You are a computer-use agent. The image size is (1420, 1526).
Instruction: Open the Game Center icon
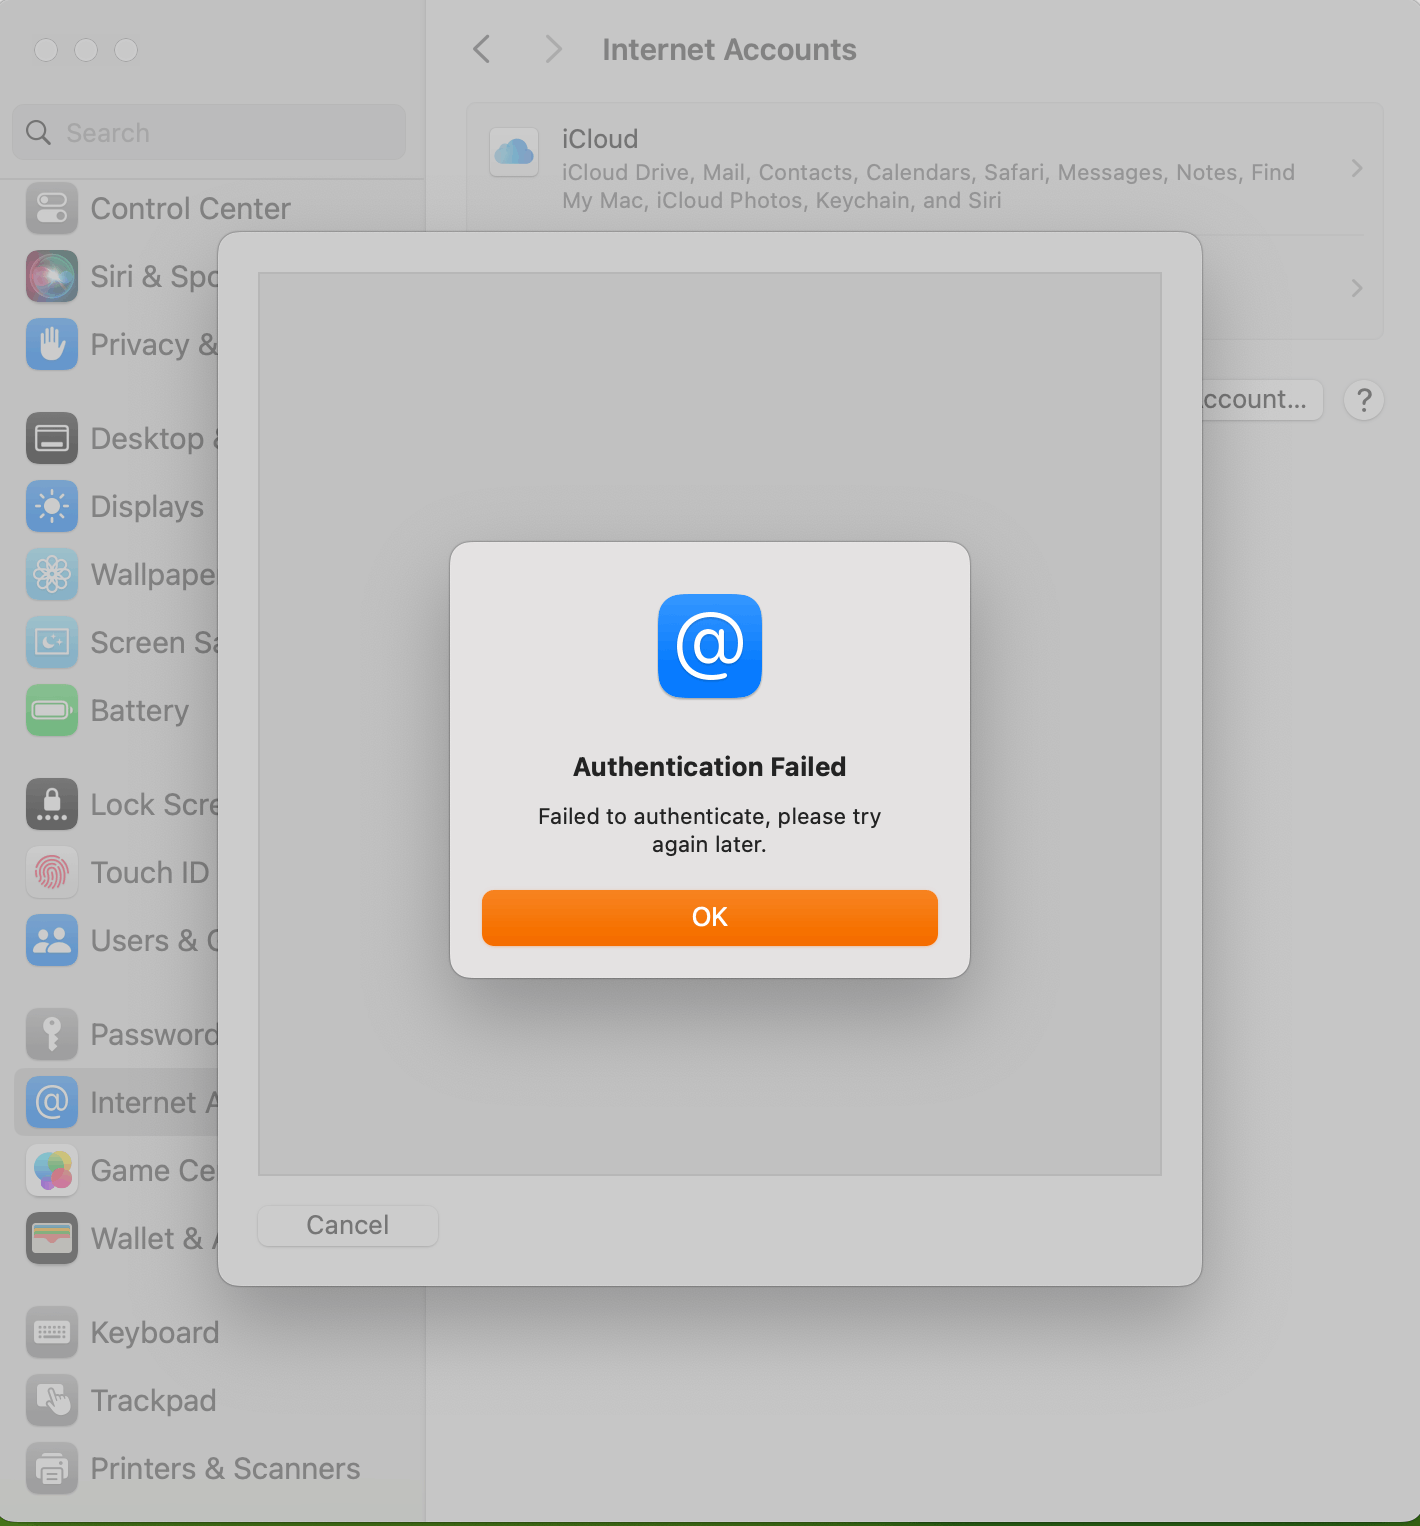coord(52,1170)
